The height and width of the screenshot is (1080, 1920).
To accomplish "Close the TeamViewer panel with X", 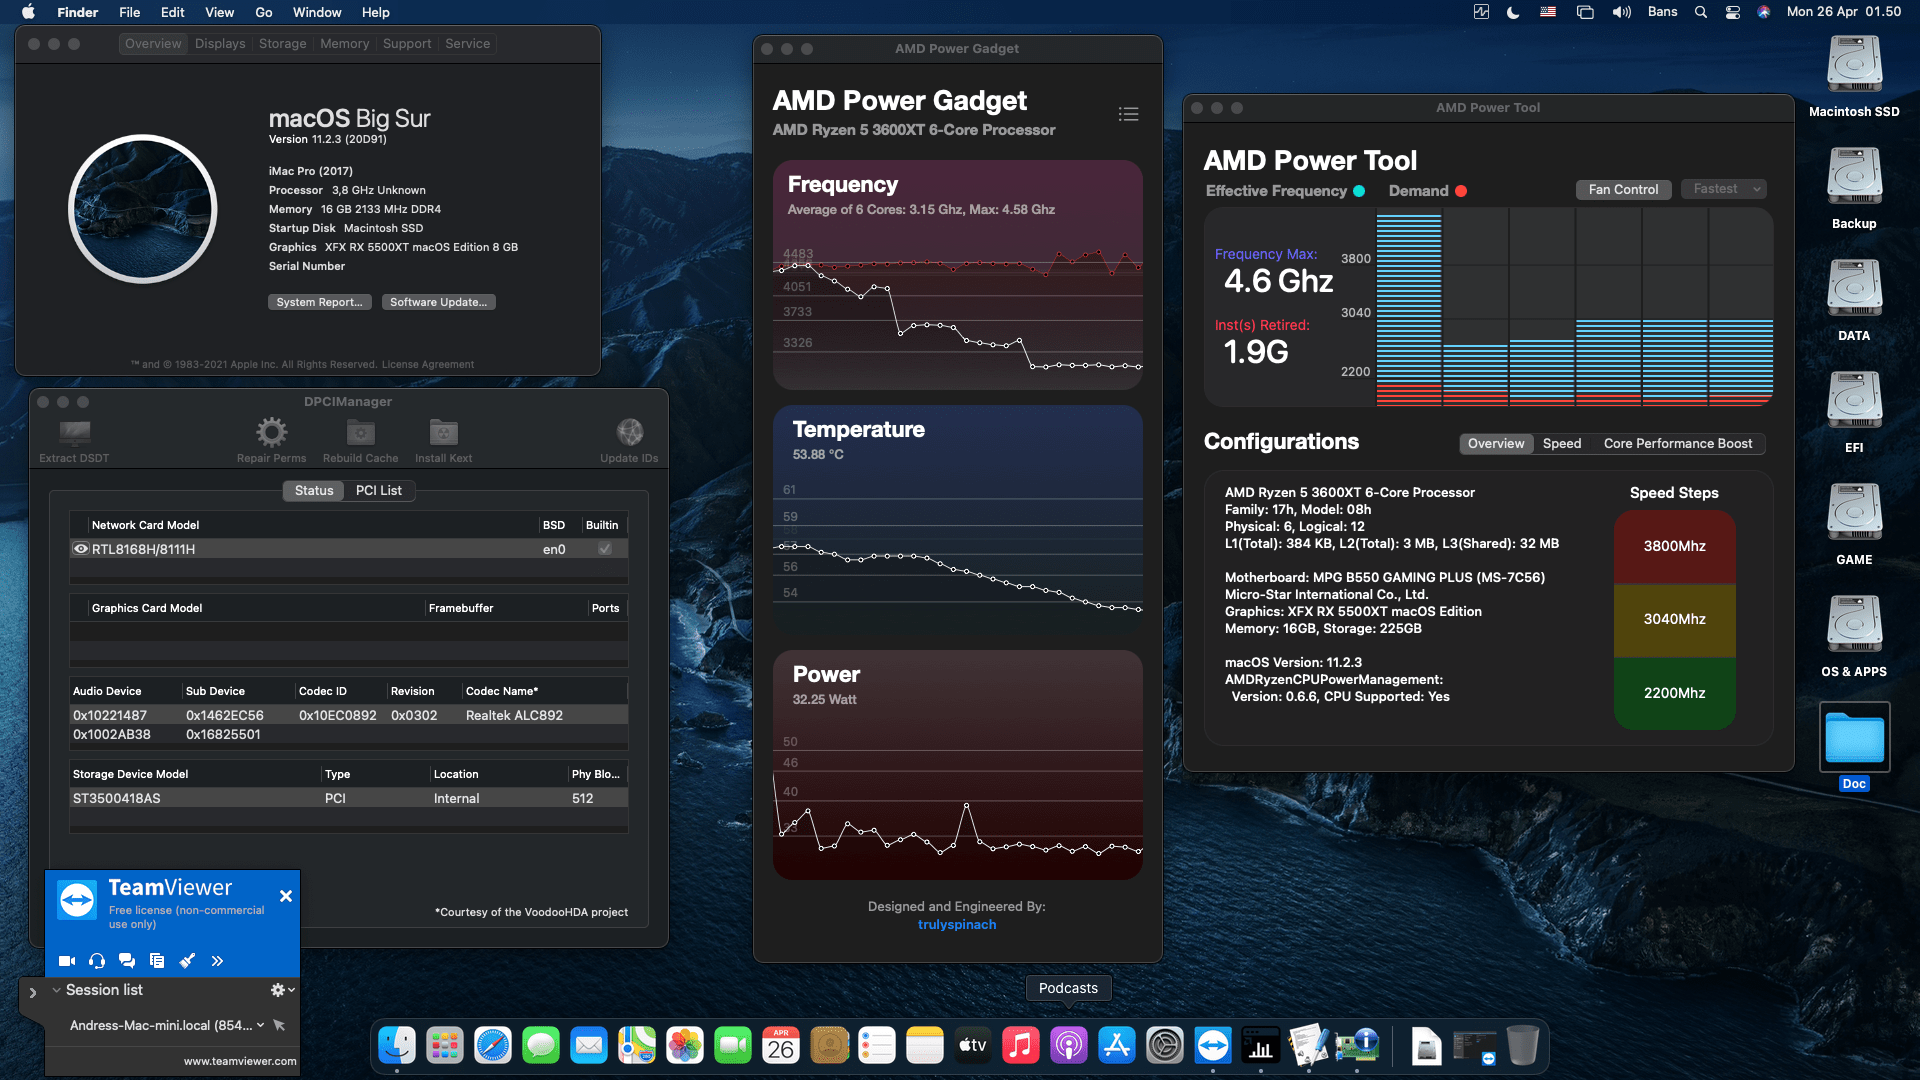I will coord(286,896).
